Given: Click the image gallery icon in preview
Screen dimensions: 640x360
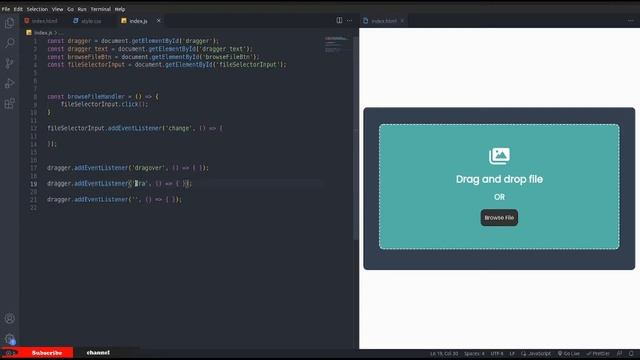Looking at the screenshot, I should pos(499,156).
